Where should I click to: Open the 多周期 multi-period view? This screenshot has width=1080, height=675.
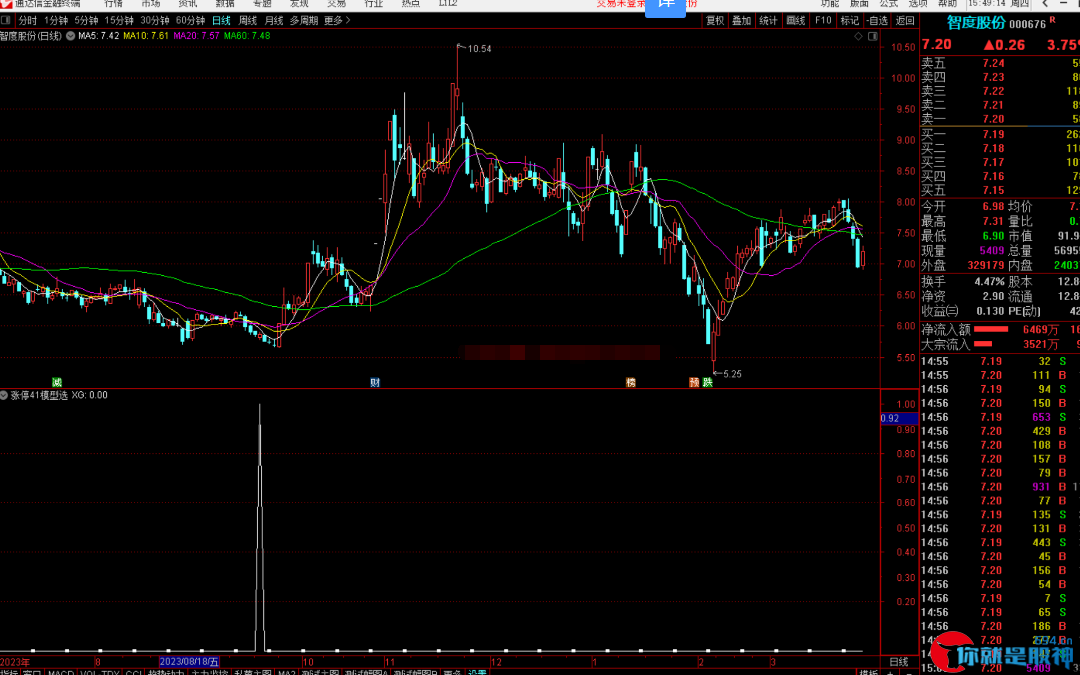click(304, 21)
